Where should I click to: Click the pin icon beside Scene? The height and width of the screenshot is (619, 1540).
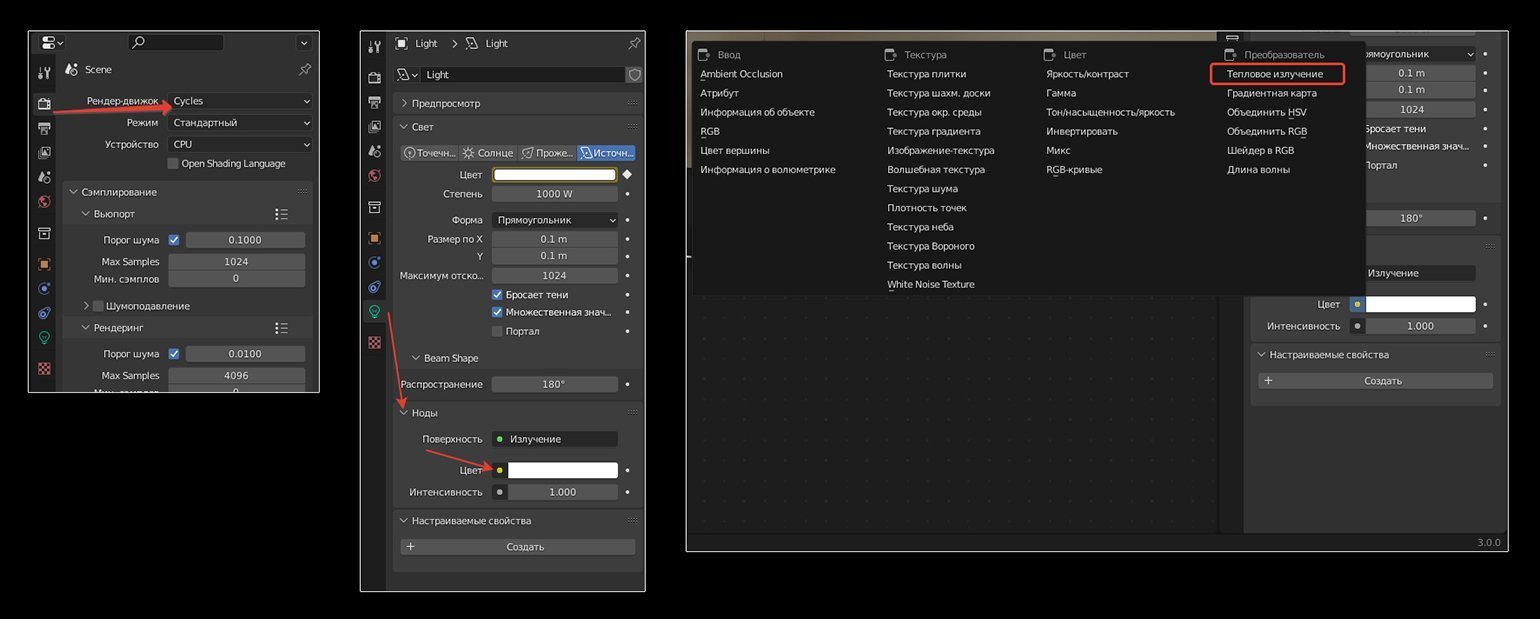click(x=305, y=70)
